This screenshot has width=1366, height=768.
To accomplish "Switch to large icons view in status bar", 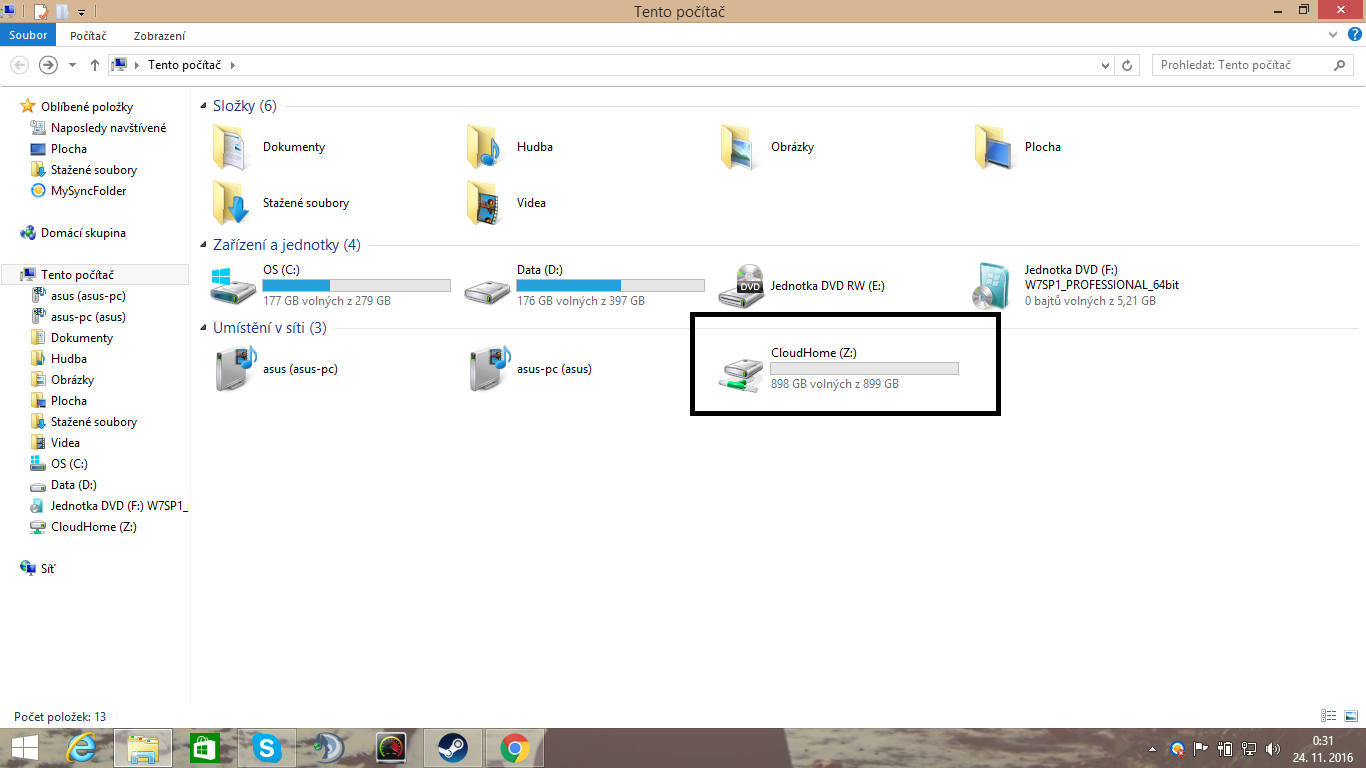I will click(1351, 716).
